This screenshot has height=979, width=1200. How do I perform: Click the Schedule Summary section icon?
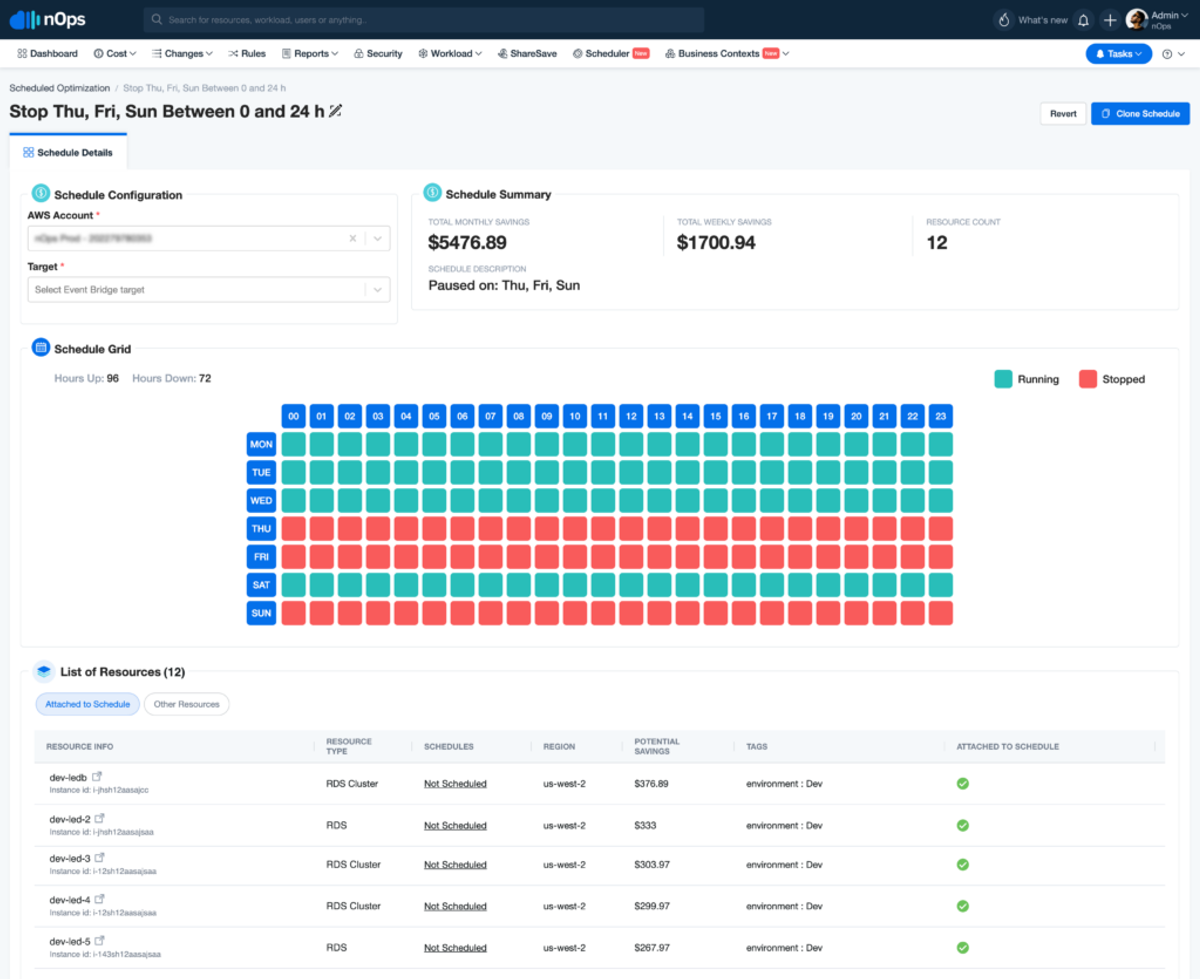433,192
